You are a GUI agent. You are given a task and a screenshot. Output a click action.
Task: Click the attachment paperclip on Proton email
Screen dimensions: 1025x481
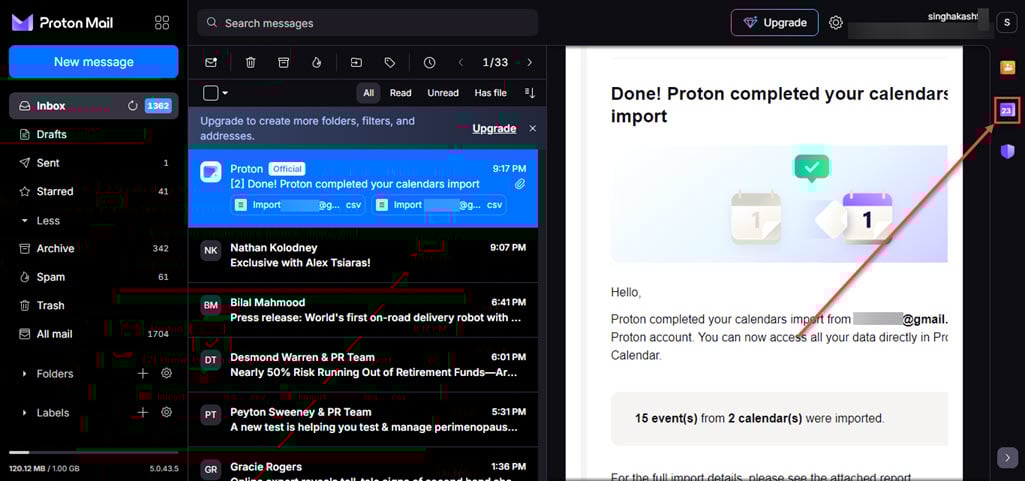(520, 184)
